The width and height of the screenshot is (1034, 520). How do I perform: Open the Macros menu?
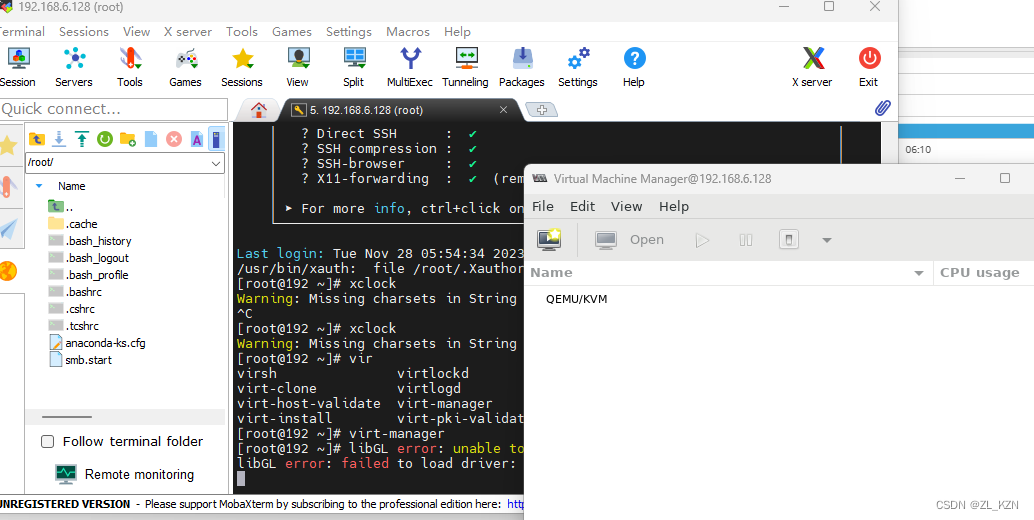coord(408,32)
